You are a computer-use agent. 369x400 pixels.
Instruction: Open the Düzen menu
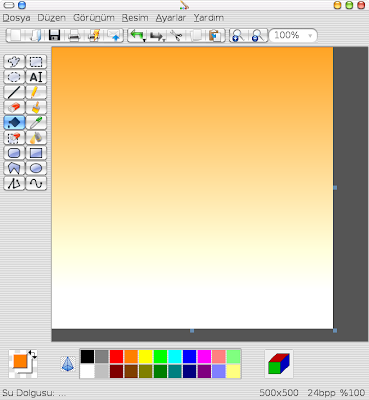tap(51, 18)
